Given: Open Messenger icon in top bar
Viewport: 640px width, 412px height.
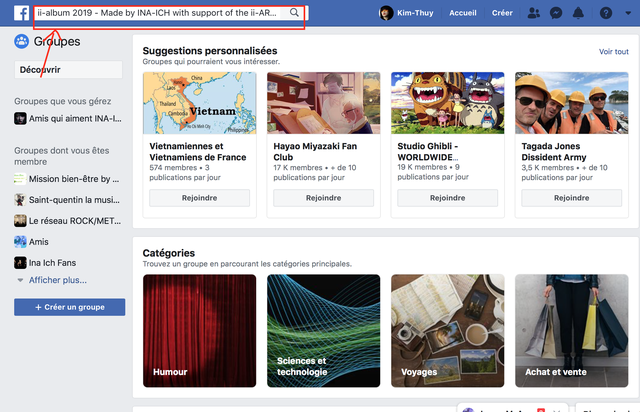Looking at the screenshot, I should coord(556,13).
